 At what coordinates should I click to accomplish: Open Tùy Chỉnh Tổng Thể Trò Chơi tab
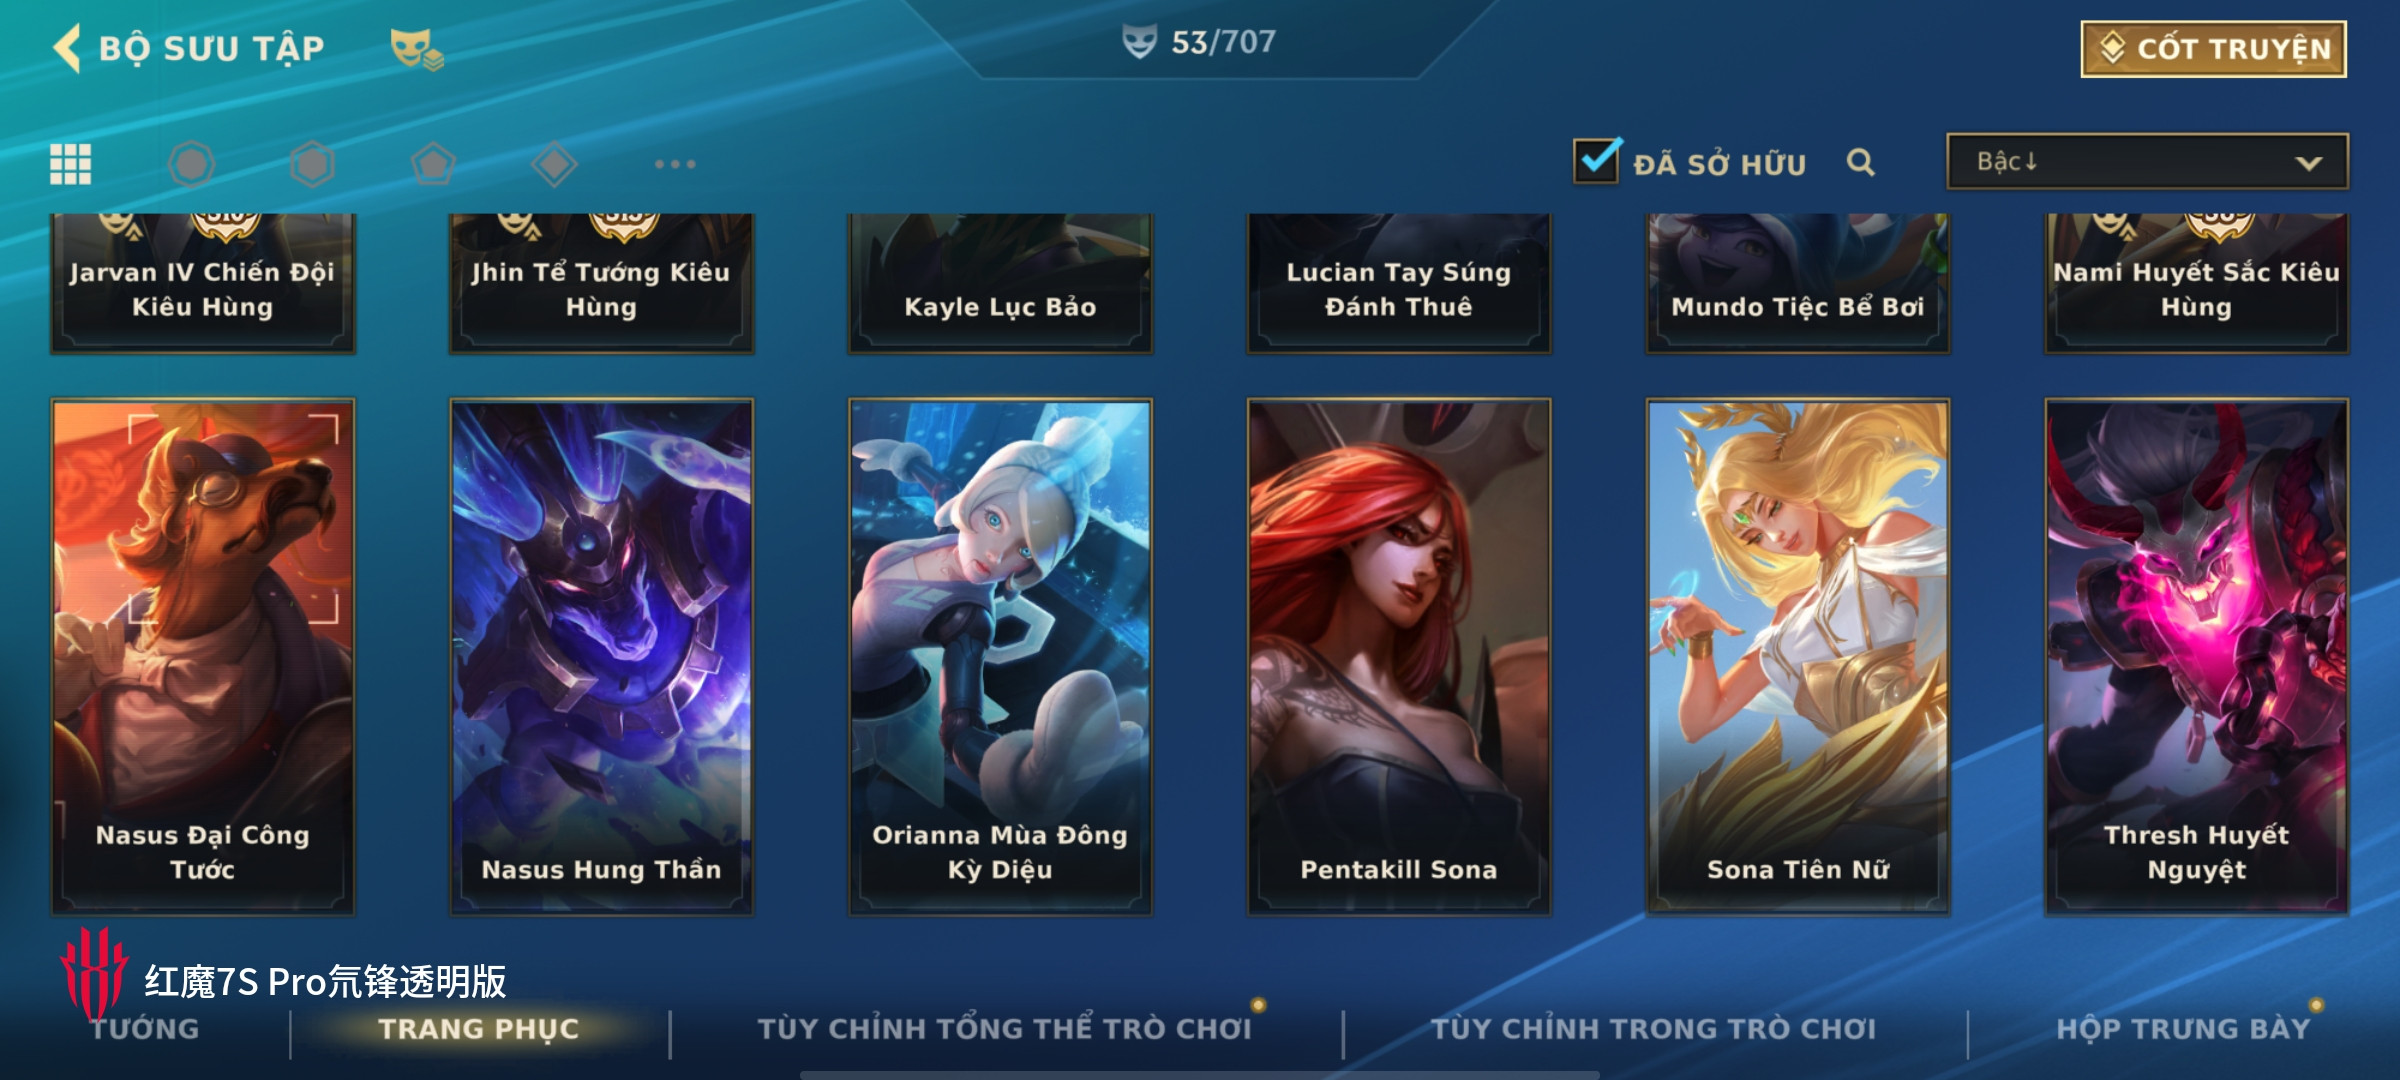[1004, 1028]
